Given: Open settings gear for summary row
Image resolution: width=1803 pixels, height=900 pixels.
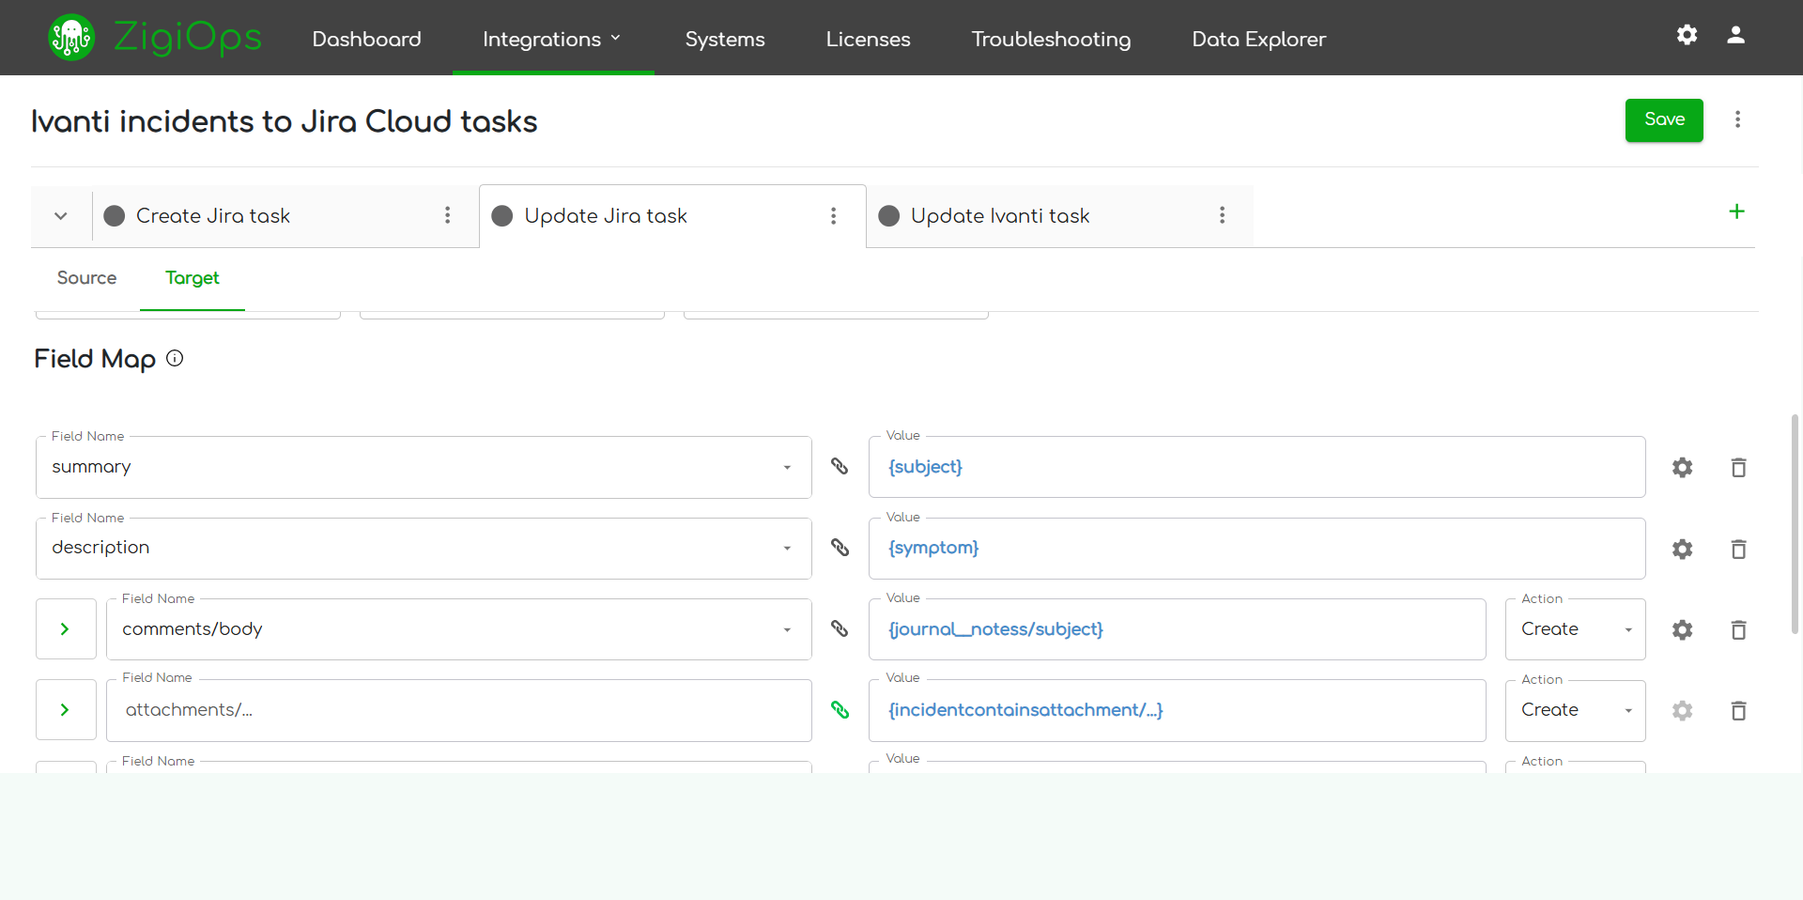Looking at the screenshot, I should coord(1683,468).
